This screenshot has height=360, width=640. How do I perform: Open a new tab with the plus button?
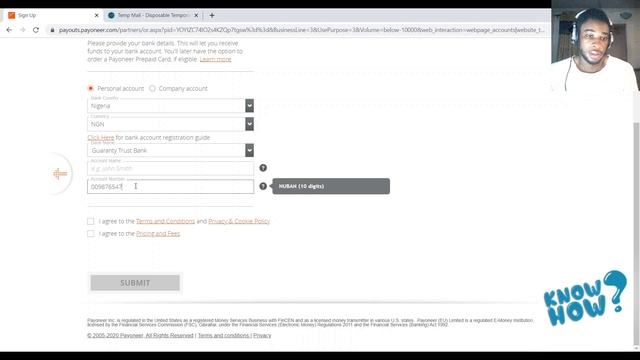point(212,15)
